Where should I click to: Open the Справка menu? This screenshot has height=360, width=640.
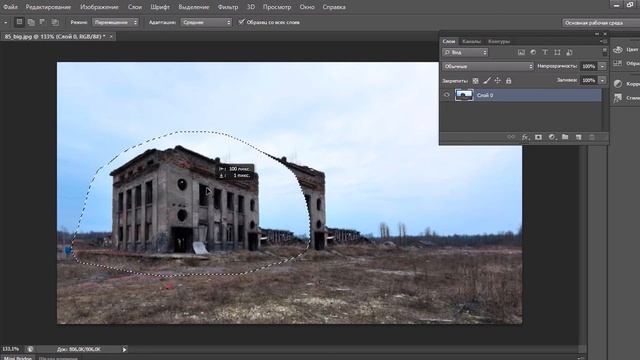click(x=334, y=7)
